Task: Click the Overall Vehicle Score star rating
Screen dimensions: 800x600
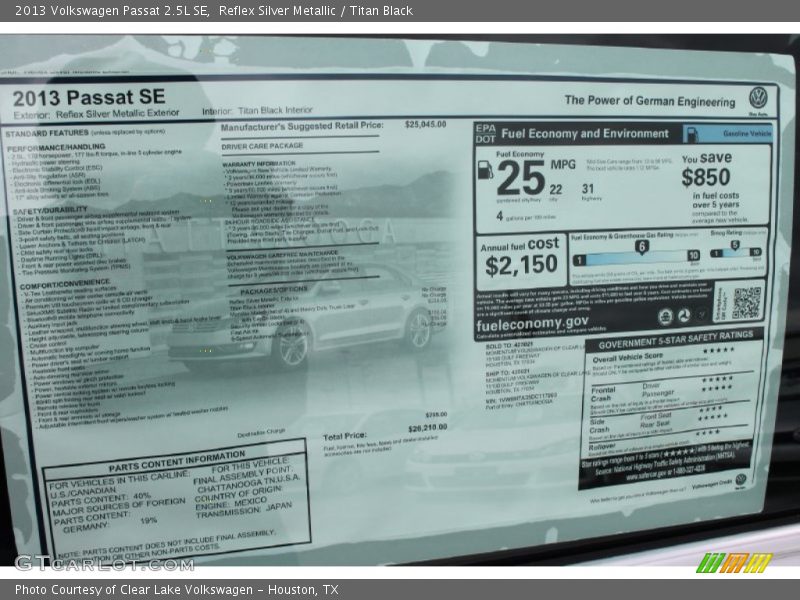Action: coord(718,350)
